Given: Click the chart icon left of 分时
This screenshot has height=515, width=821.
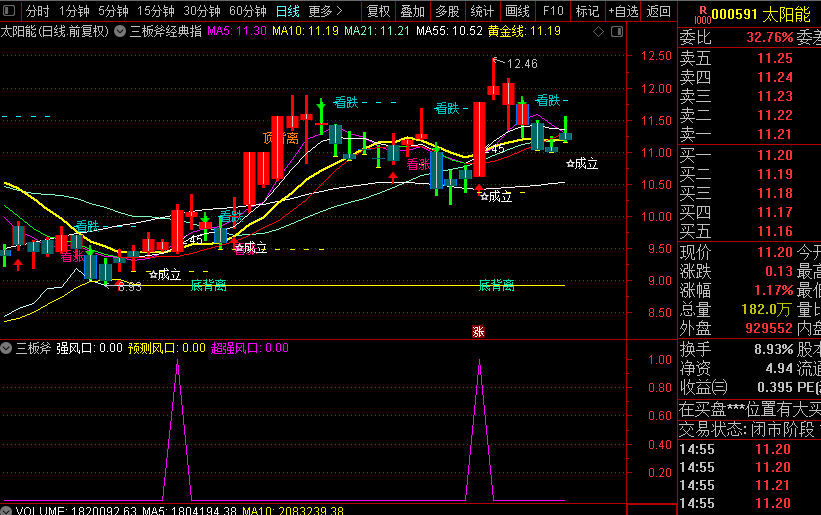Looking at the screenshot, I should pyautogui.click(x=11, y=12).
